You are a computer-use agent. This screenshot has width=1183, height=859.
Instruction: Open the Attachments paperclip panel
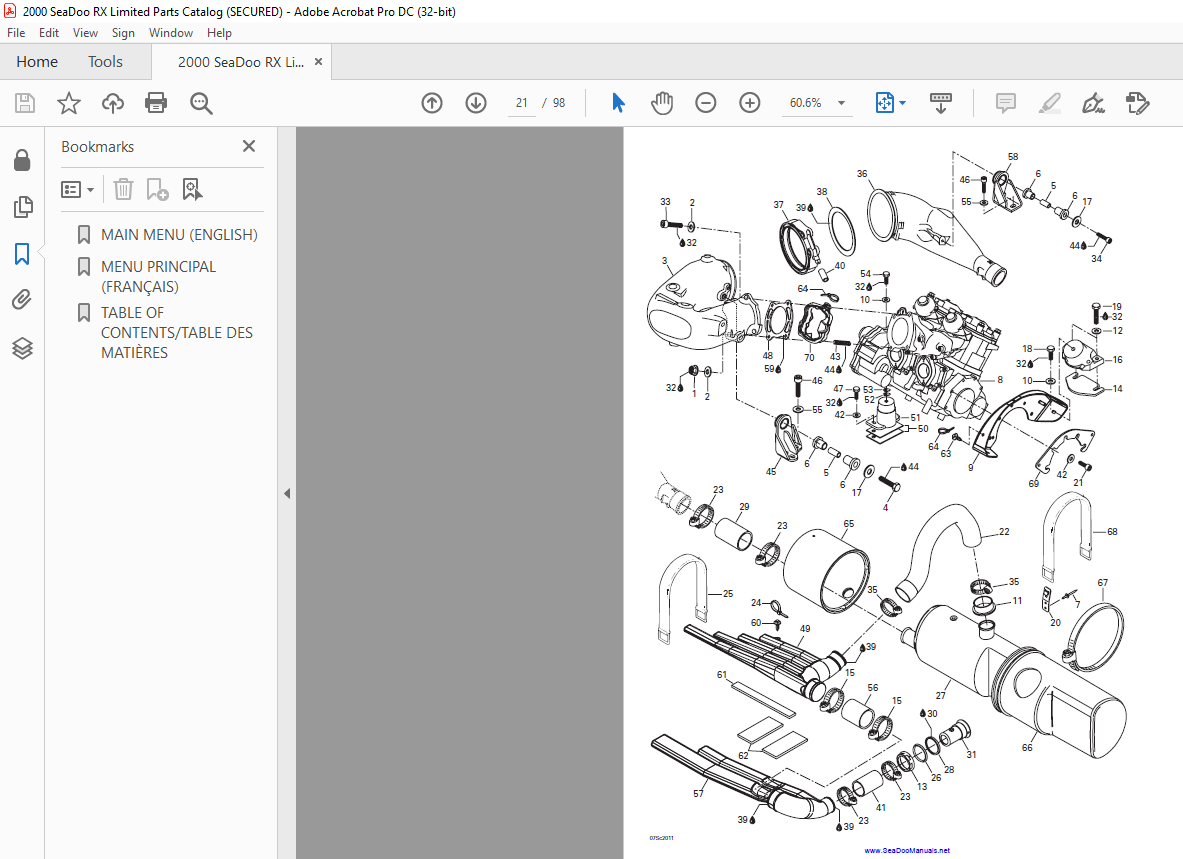click(x=22, y=300)
